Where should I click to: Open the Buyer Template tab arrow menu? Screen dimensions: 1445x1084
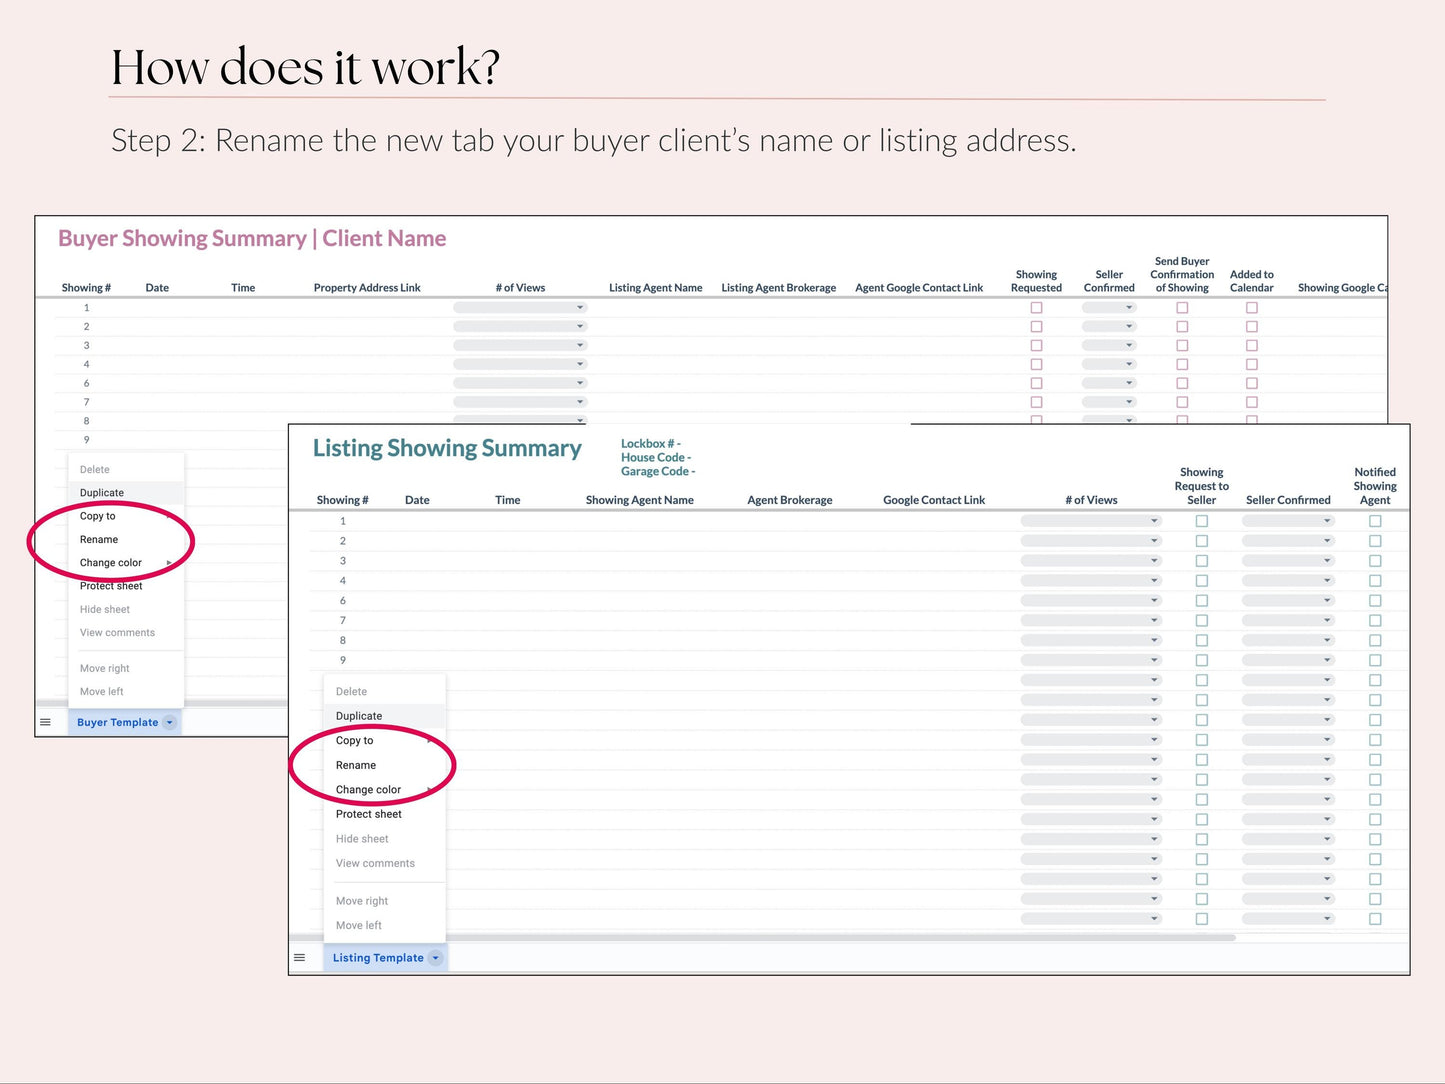tap(169, 722)
